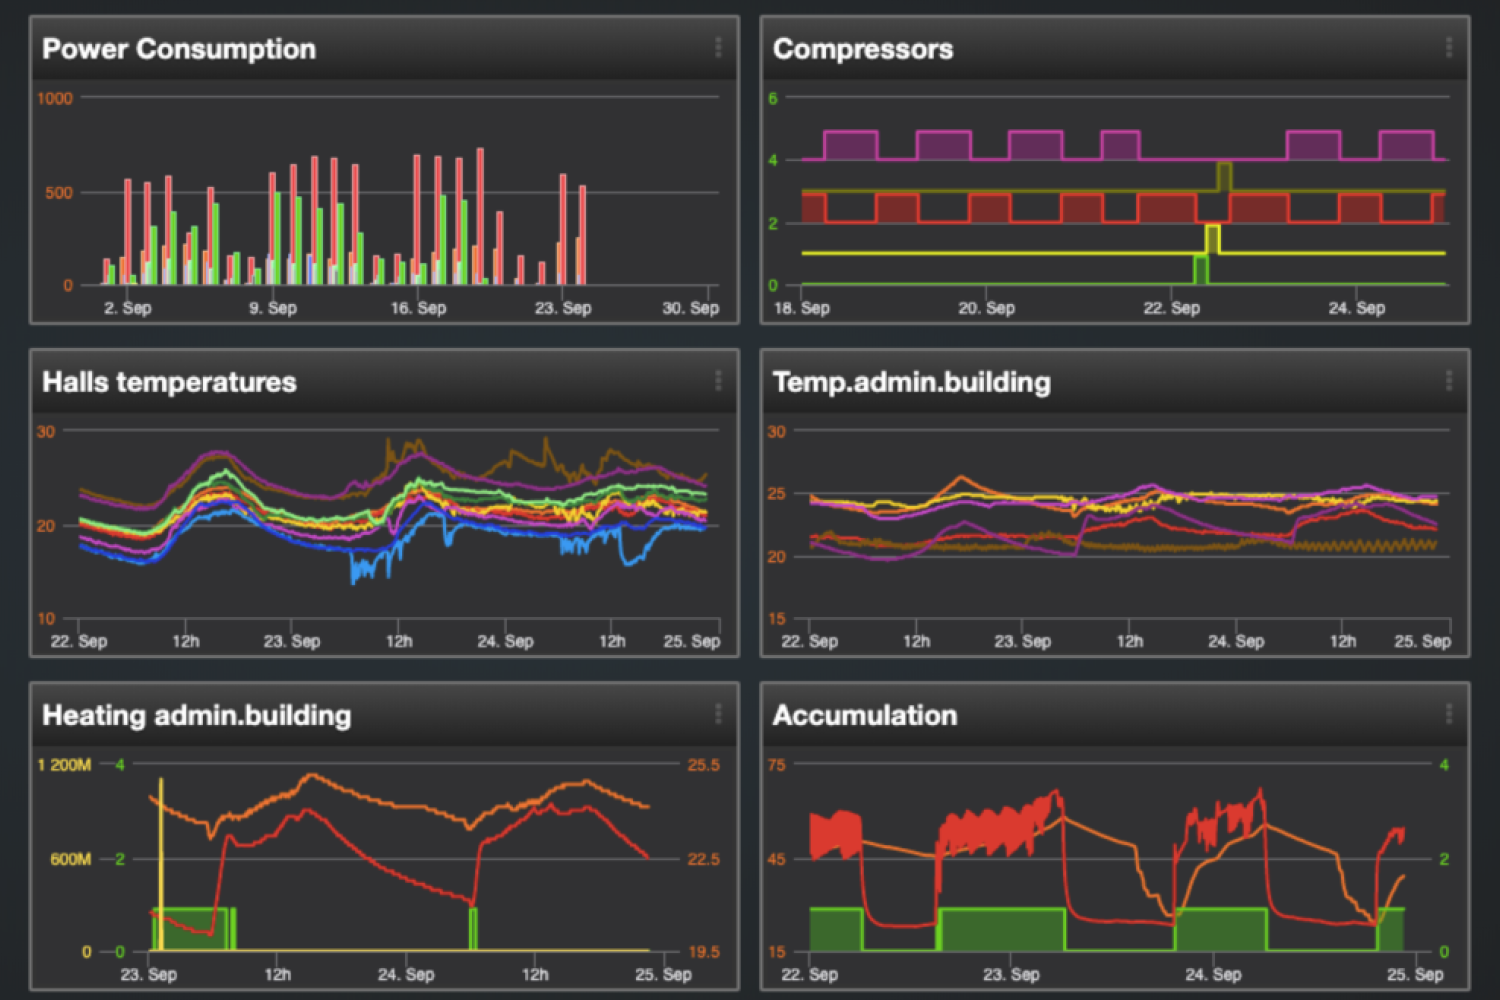Screen dimensions: 1500x1000
Task: Click the 25.5 right-axis label in Heating chart
Action: point(703,765)
